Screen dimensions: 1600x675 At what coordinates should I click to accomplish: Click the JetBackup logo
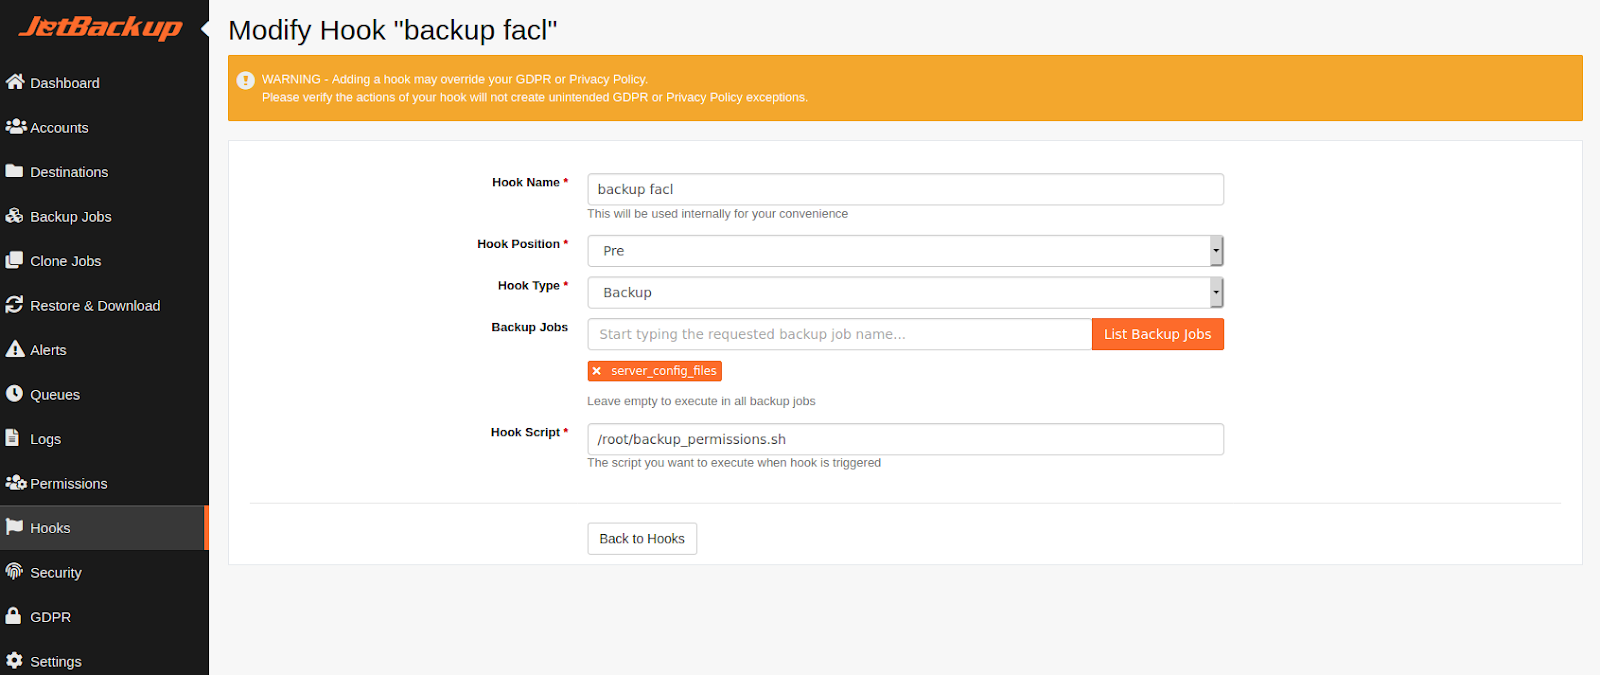point(100,27)
